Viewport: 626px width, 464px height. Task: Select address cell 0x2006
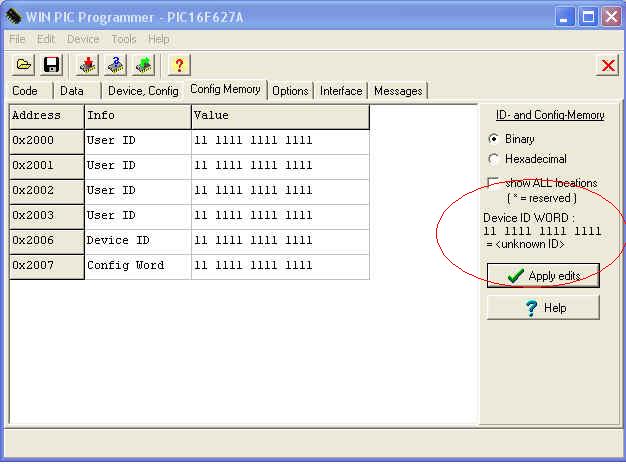point(47,242)
